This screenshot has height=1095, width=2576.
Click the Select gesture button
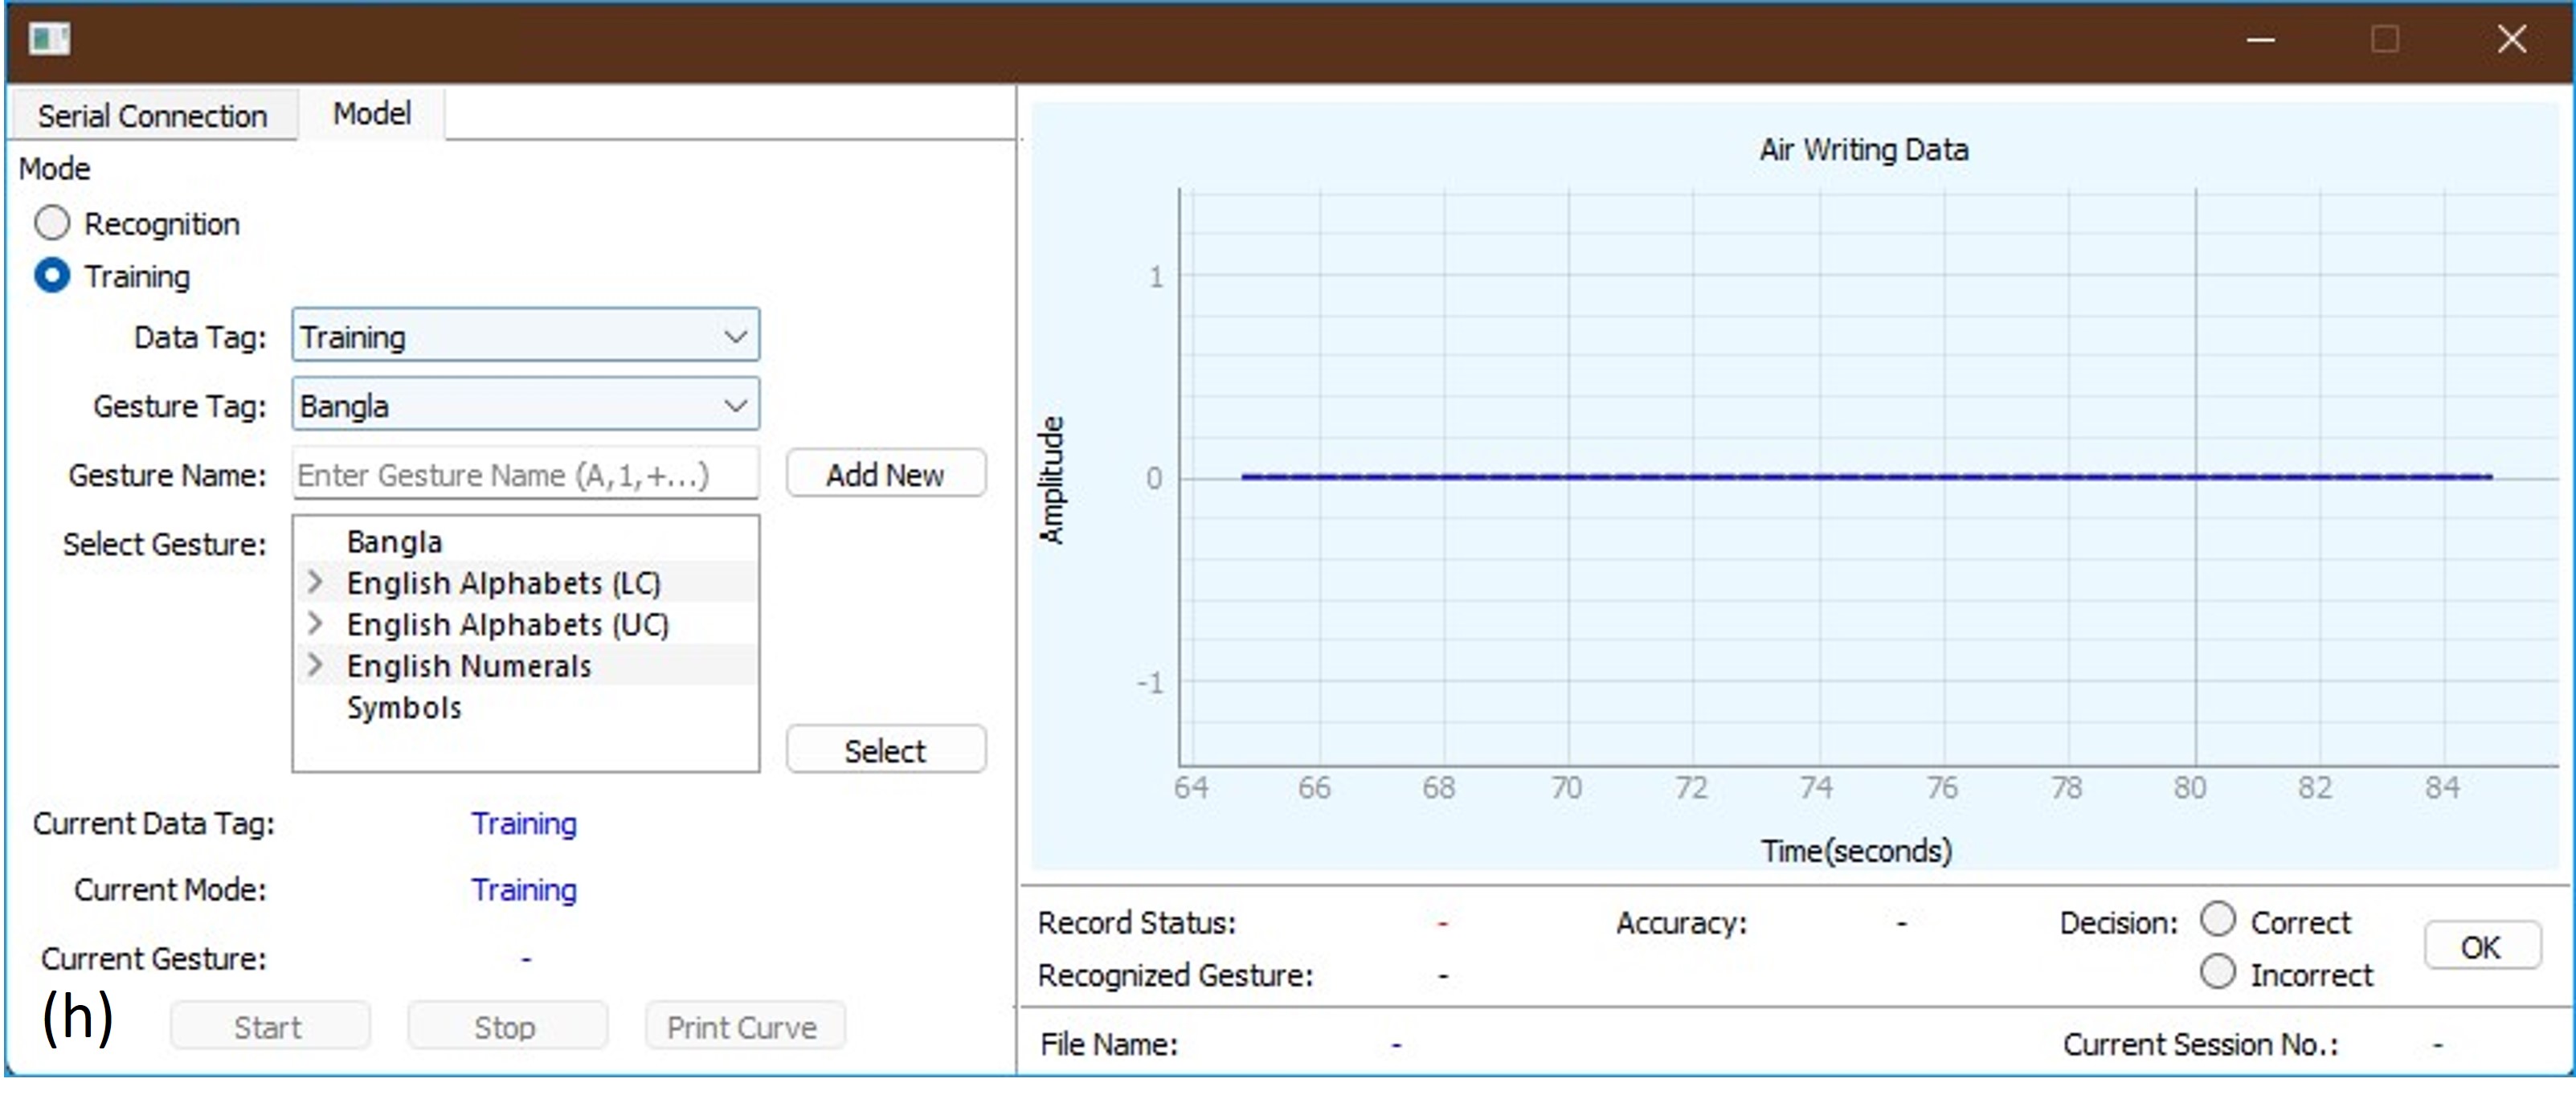click(885, 750)
